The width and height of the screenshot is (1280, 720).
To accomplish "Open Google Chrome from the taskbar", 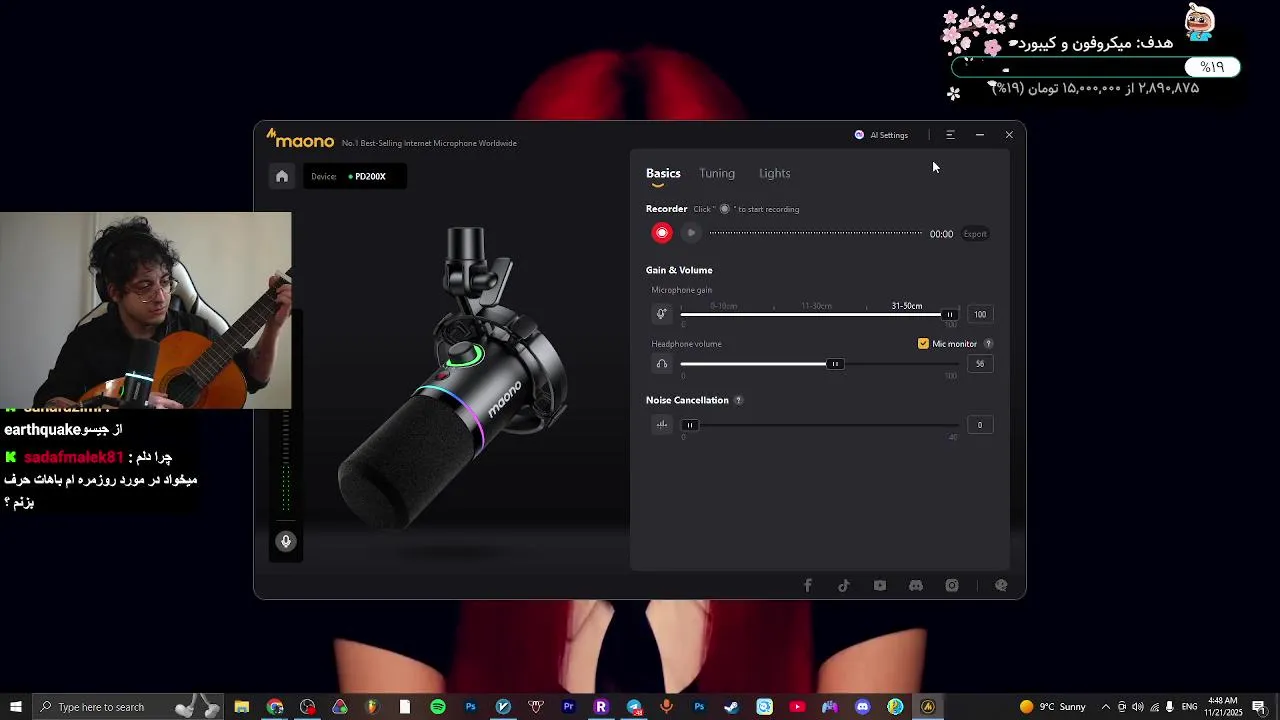I will click(x=275, y=707).
